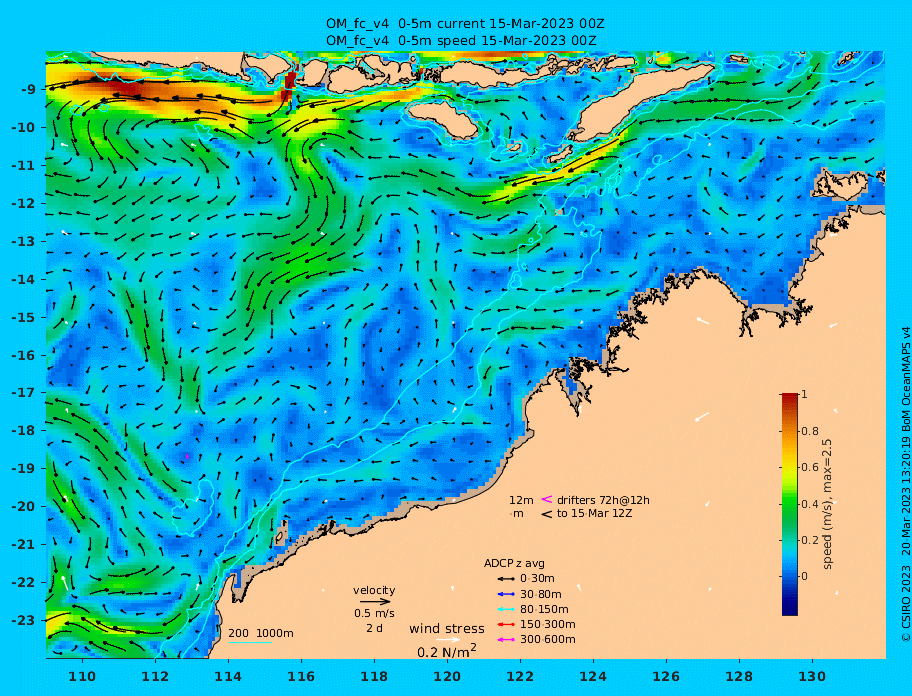This screenshot has height=696, width=912.
Task: Click the magenta drifters chevron in legend
Action: [x=547, y=499]
